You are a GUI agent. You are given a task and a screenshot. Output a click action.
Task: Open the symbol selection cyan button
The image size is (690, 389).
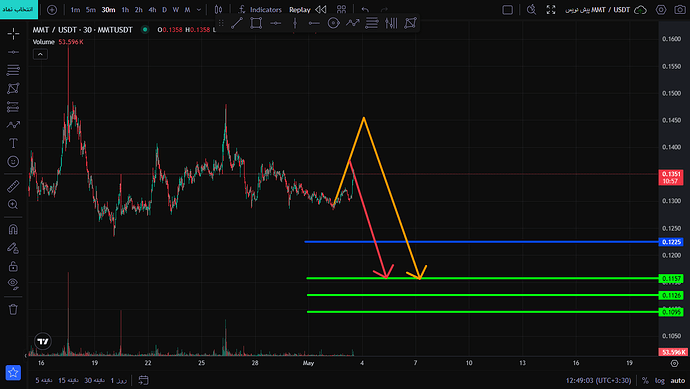coord(18,9)
